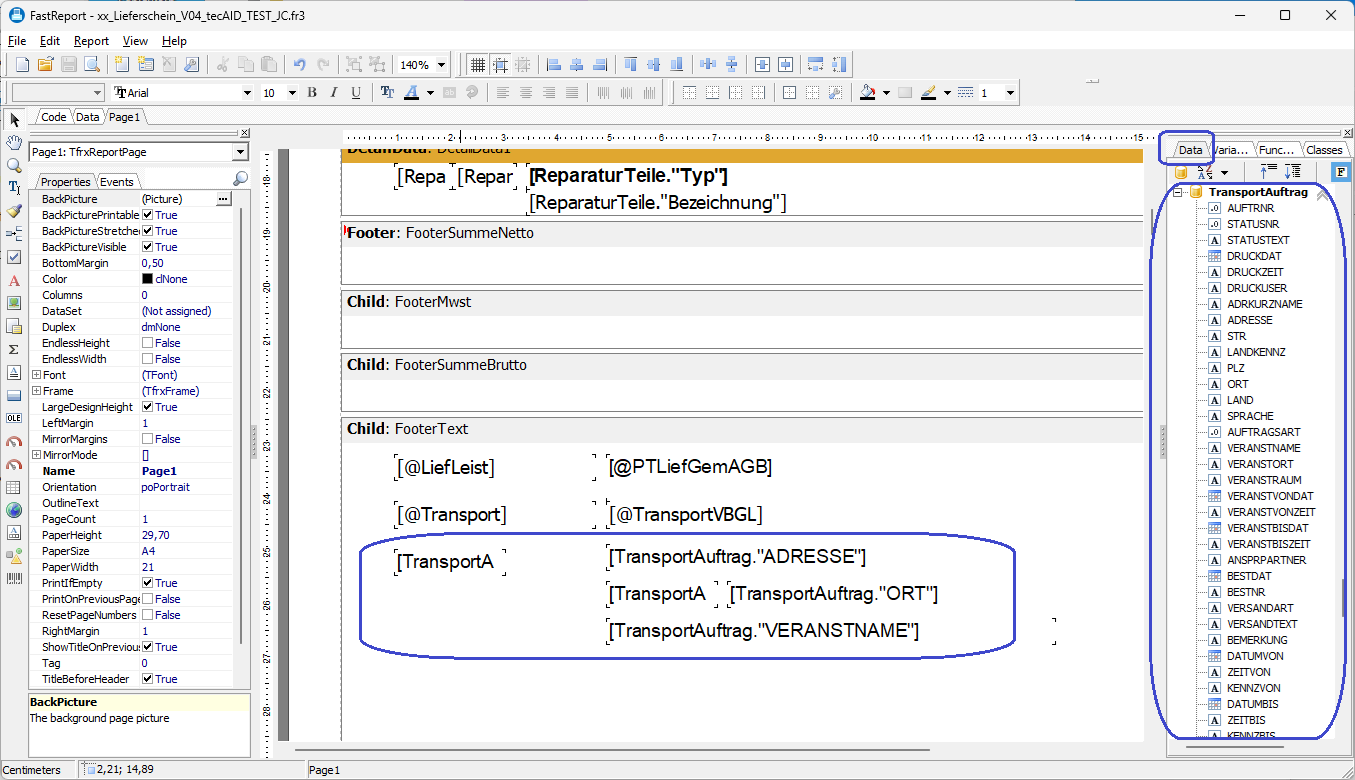Expand the MirrorMode property node
Screen dimensions: 1355x780
point(36,455)
